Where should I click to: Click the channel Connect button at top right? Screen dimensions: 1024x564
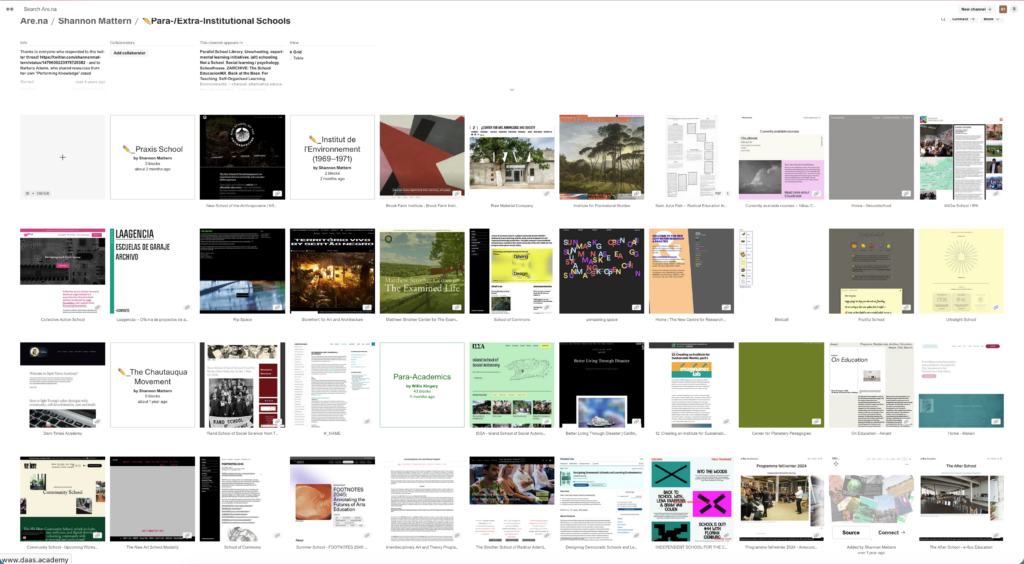click(x=963, y=19)
